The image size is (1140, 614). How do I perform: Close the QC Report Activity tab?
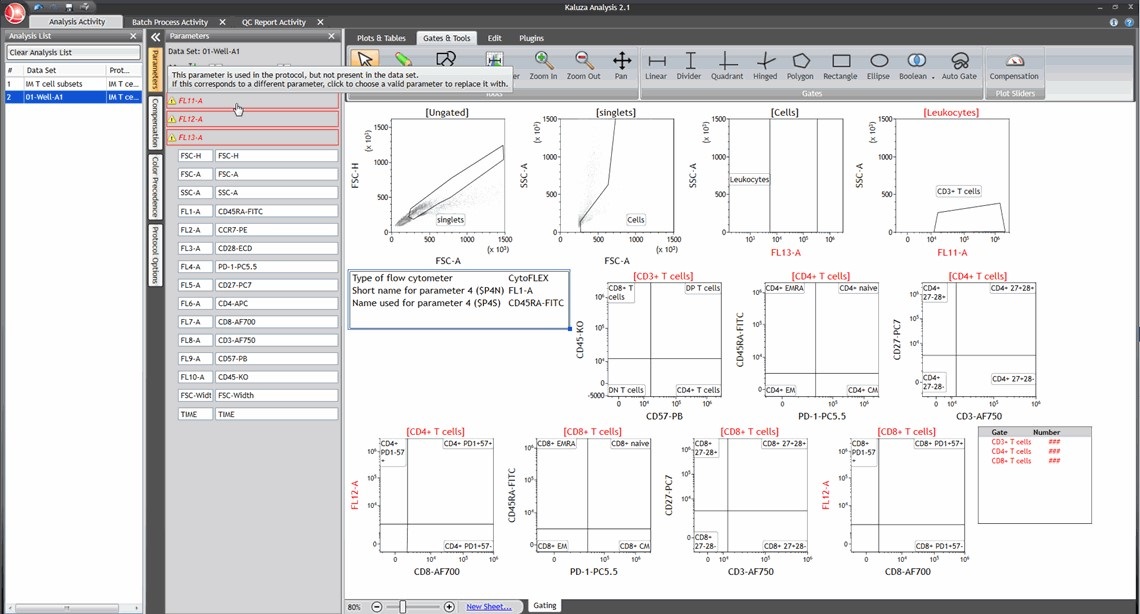(x=320, y=23)
